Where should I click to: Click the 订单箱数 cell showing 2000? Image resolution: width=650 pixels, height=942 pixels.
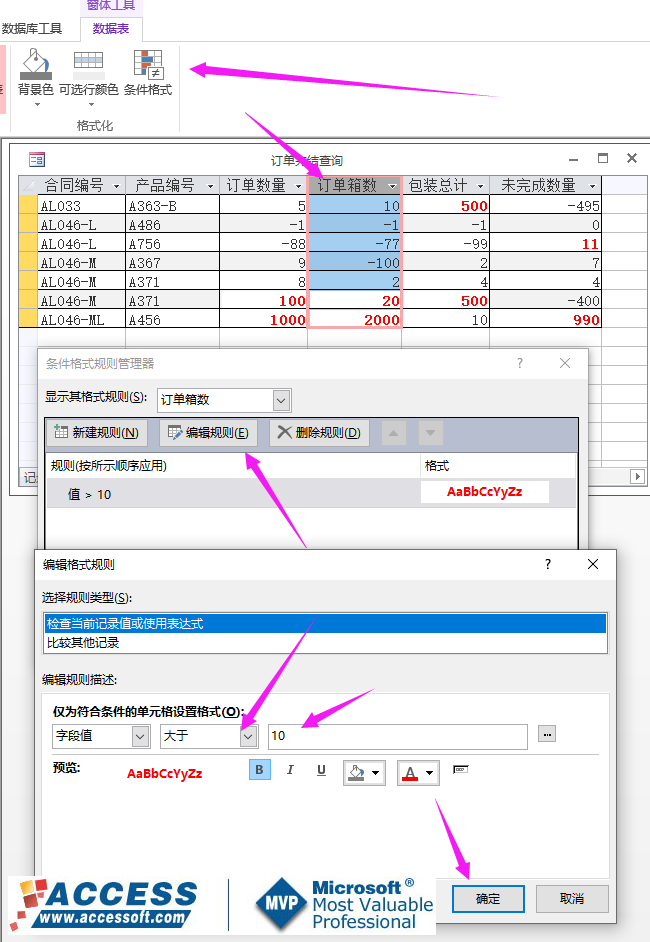click(354, 319)
